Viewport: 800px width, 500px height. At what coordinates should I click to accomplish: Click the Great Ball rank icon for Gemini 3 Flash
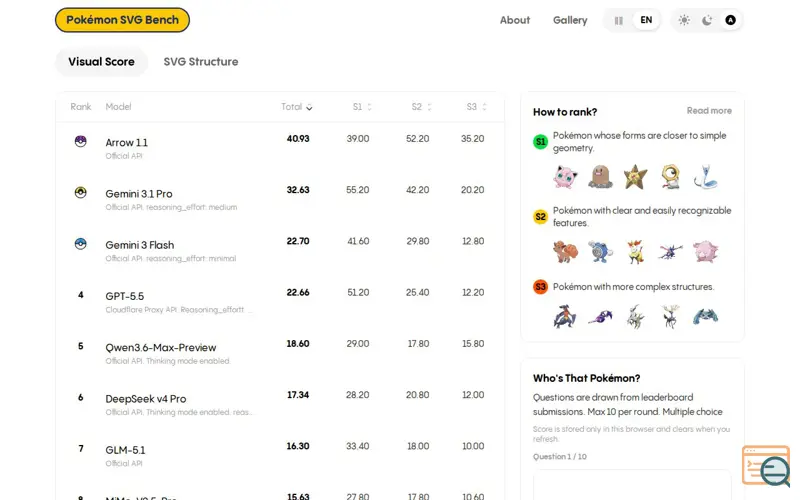tap(81, 244)
